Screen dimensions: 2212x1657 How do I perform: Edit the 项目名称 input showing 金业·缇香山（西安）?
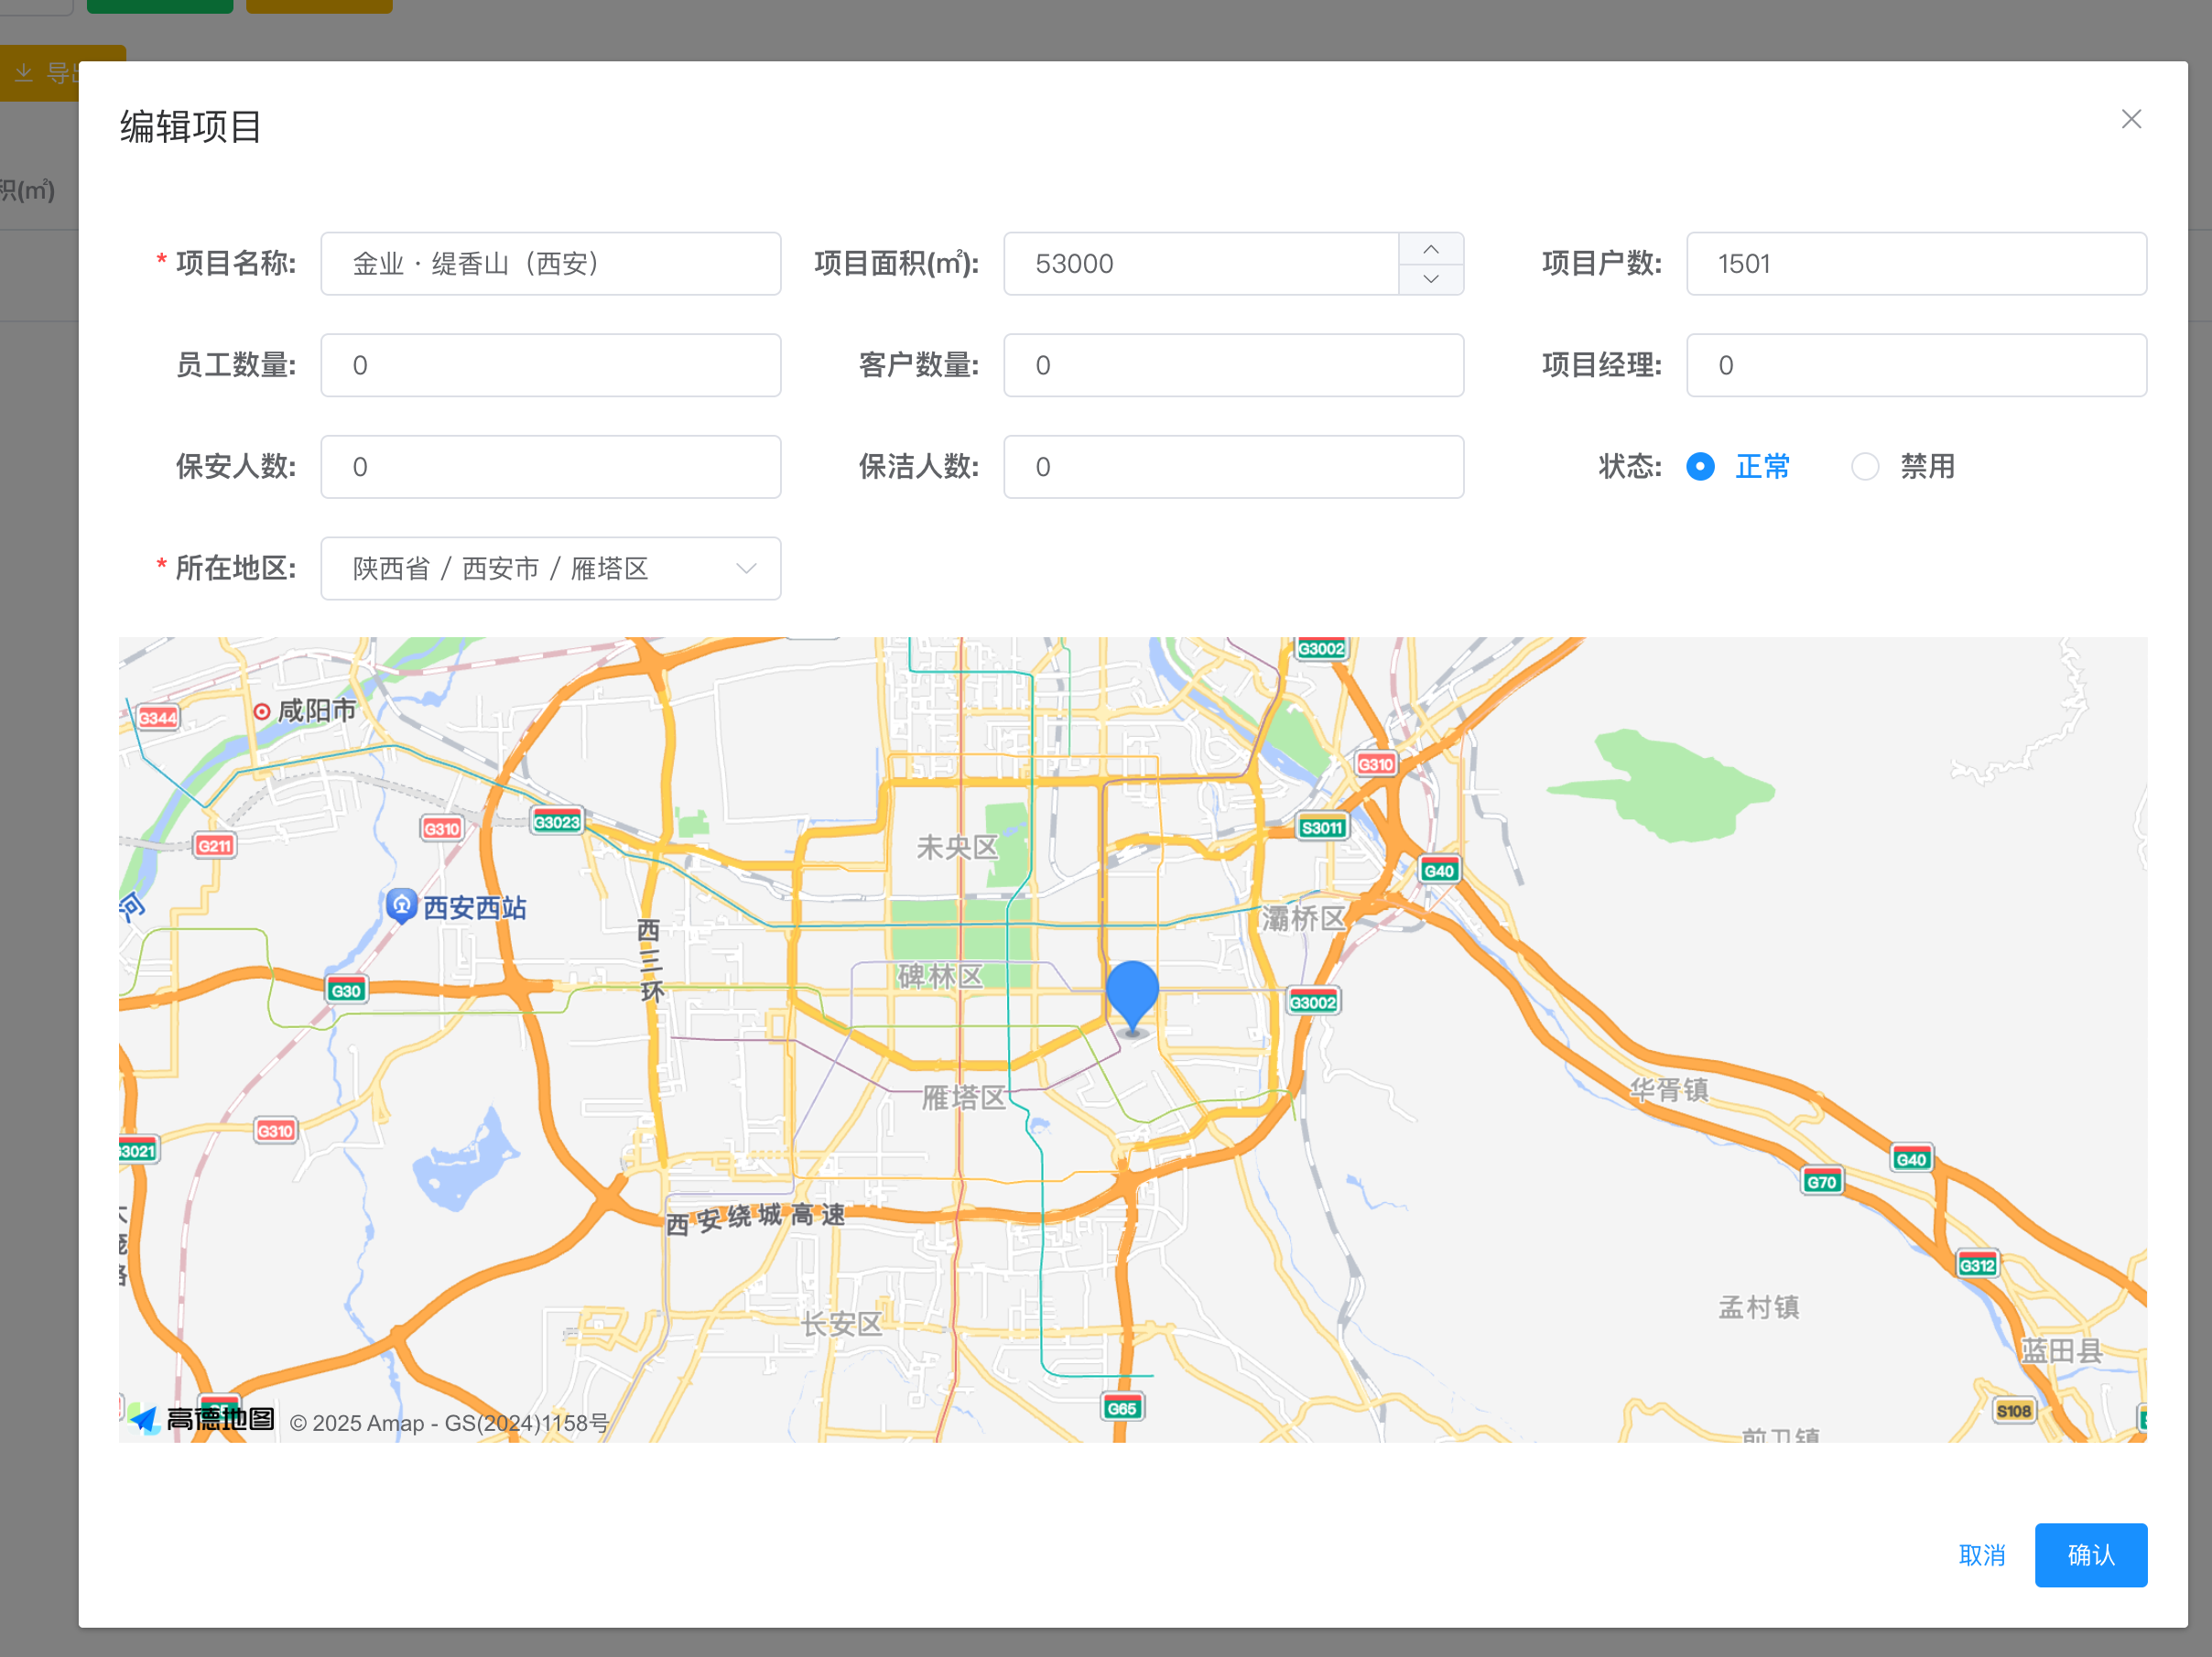point(550,263)
